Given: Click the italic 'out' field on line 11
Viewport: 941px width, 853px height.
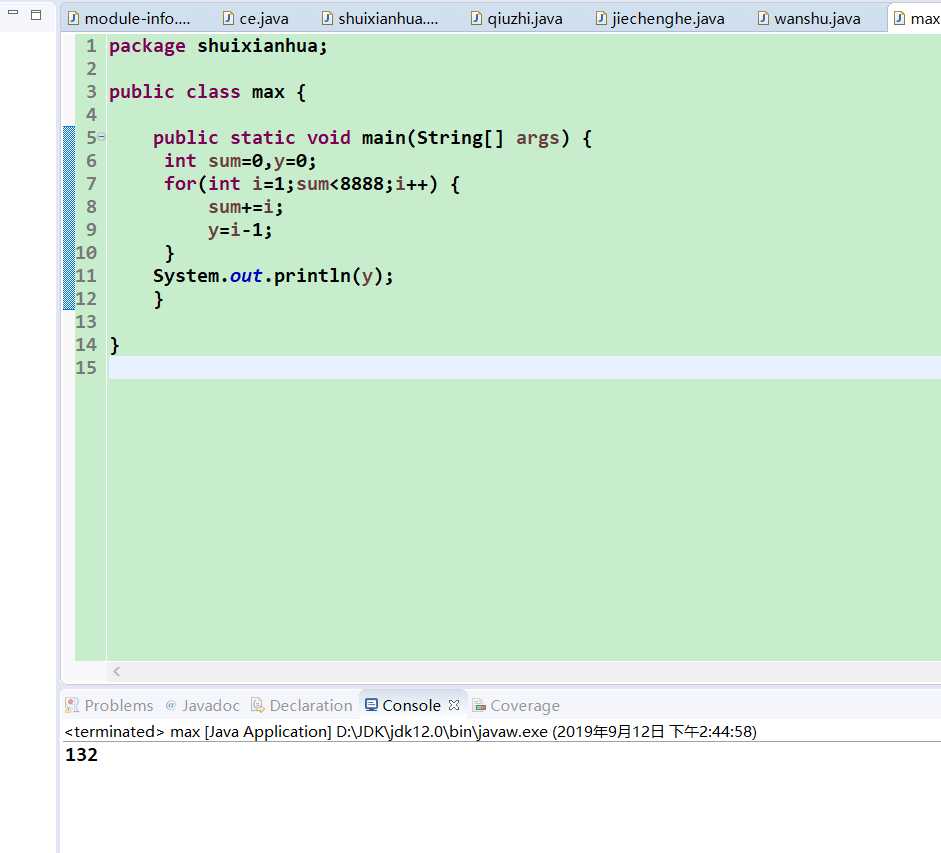Looking at the screenshot, I should point(245,276).
